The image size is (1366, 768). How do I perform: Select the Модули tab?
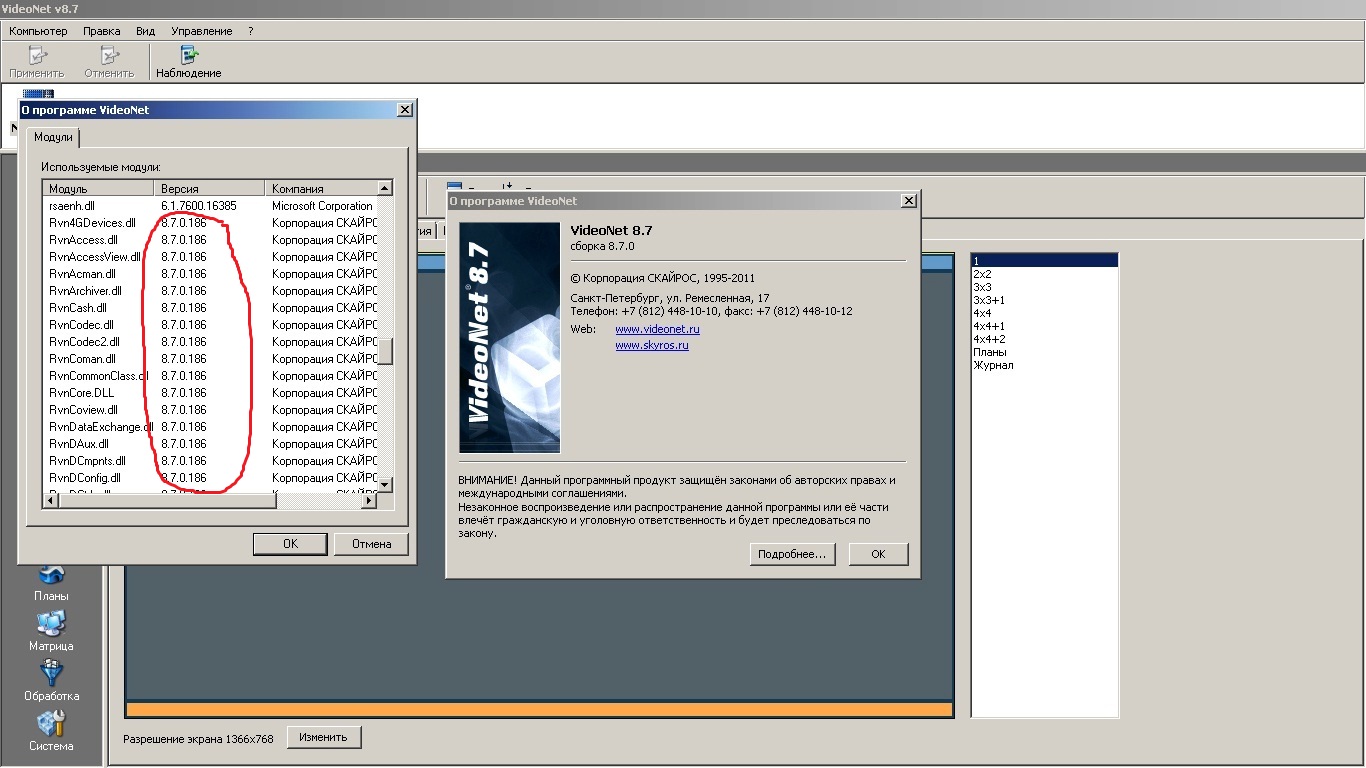coord(53,137)
